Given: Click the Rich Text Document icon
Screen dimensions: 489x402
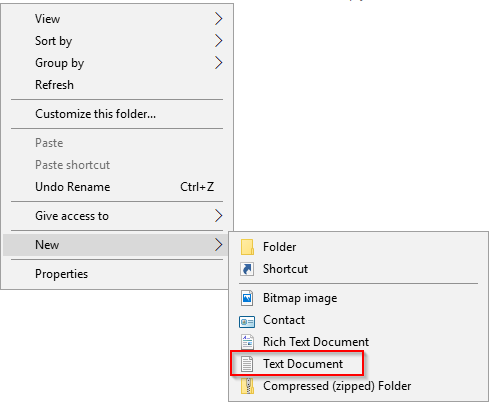Looking at the screenshot, I should [x=247, y=342].
